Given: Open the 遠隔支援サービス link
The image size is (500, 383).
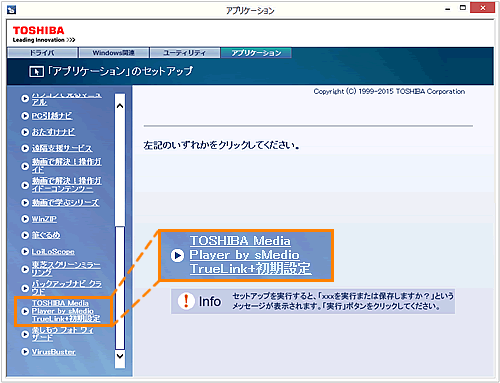Looking at the screenshot, I should click(62, 148).
